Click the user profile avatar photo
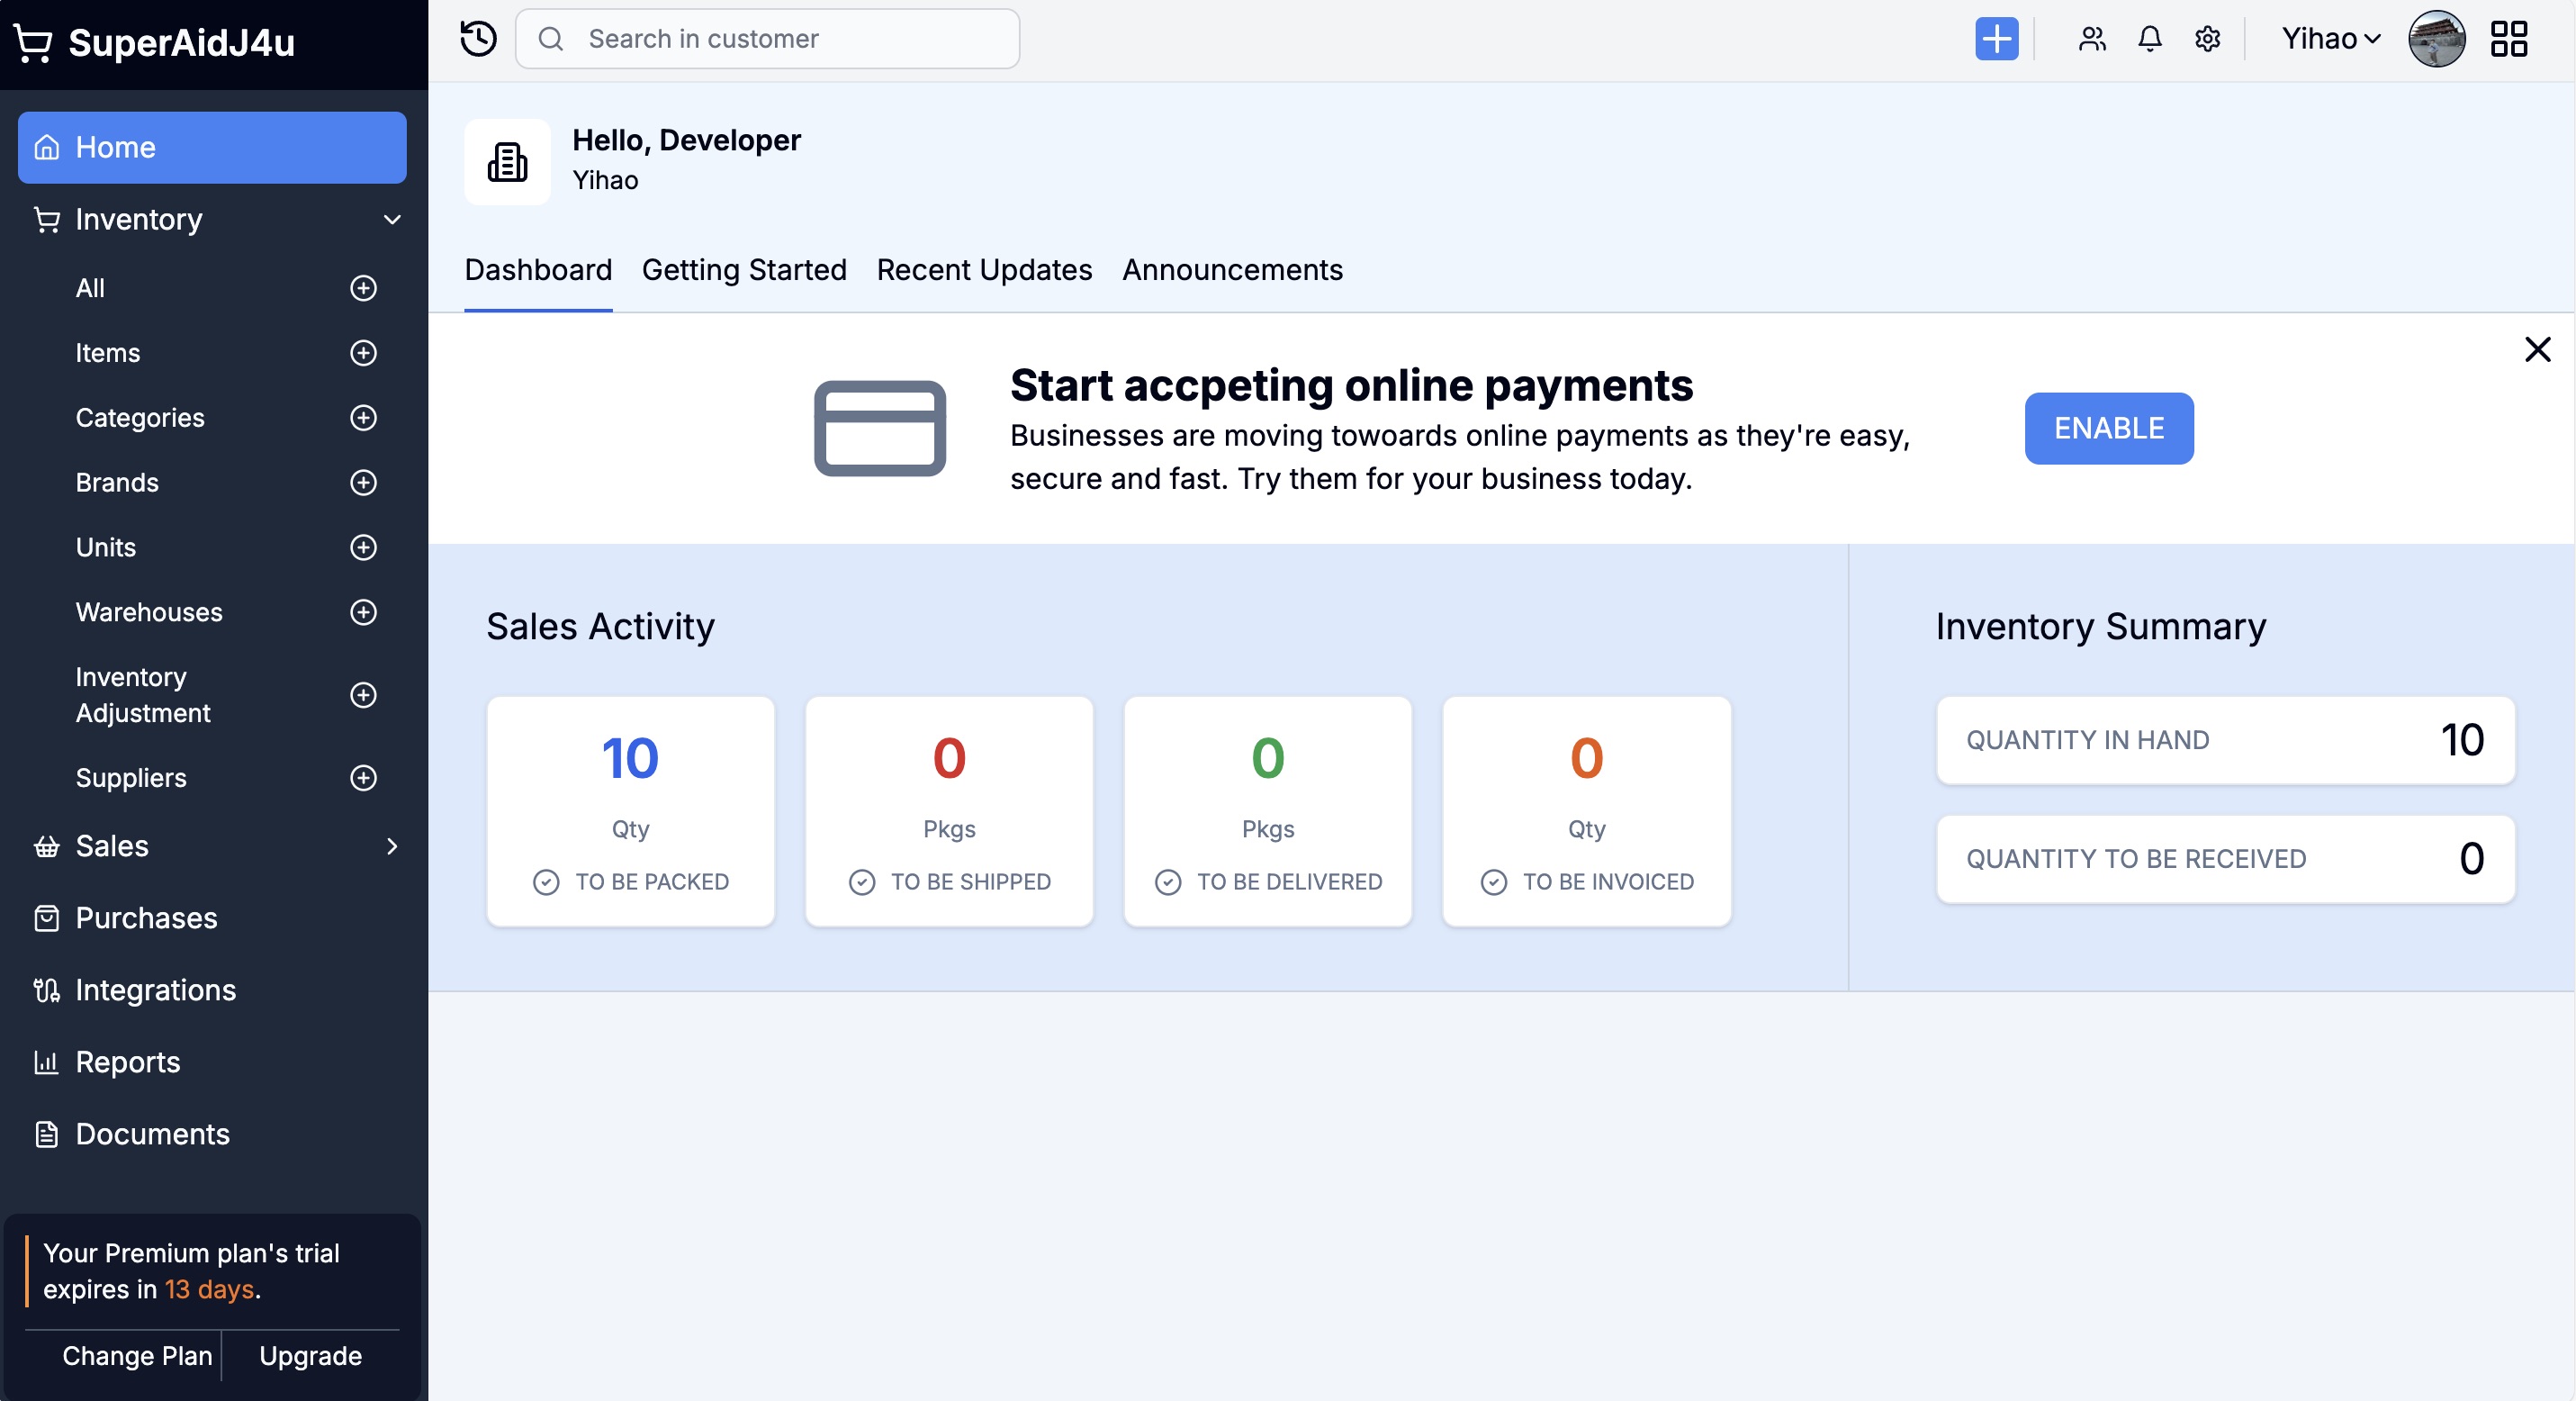The height and width of the screenshot is (1401, 2576). point(2436,39)
